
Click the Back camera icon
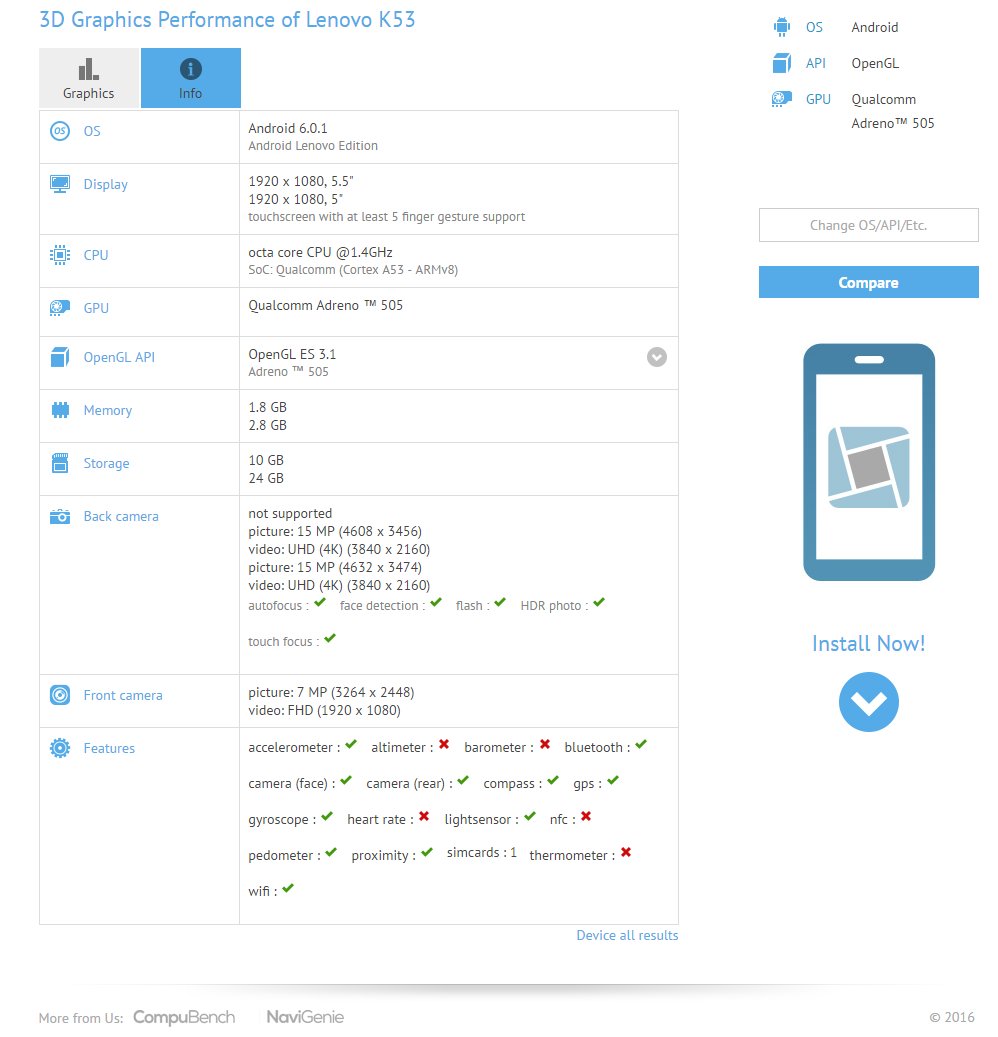coord(60,517)
